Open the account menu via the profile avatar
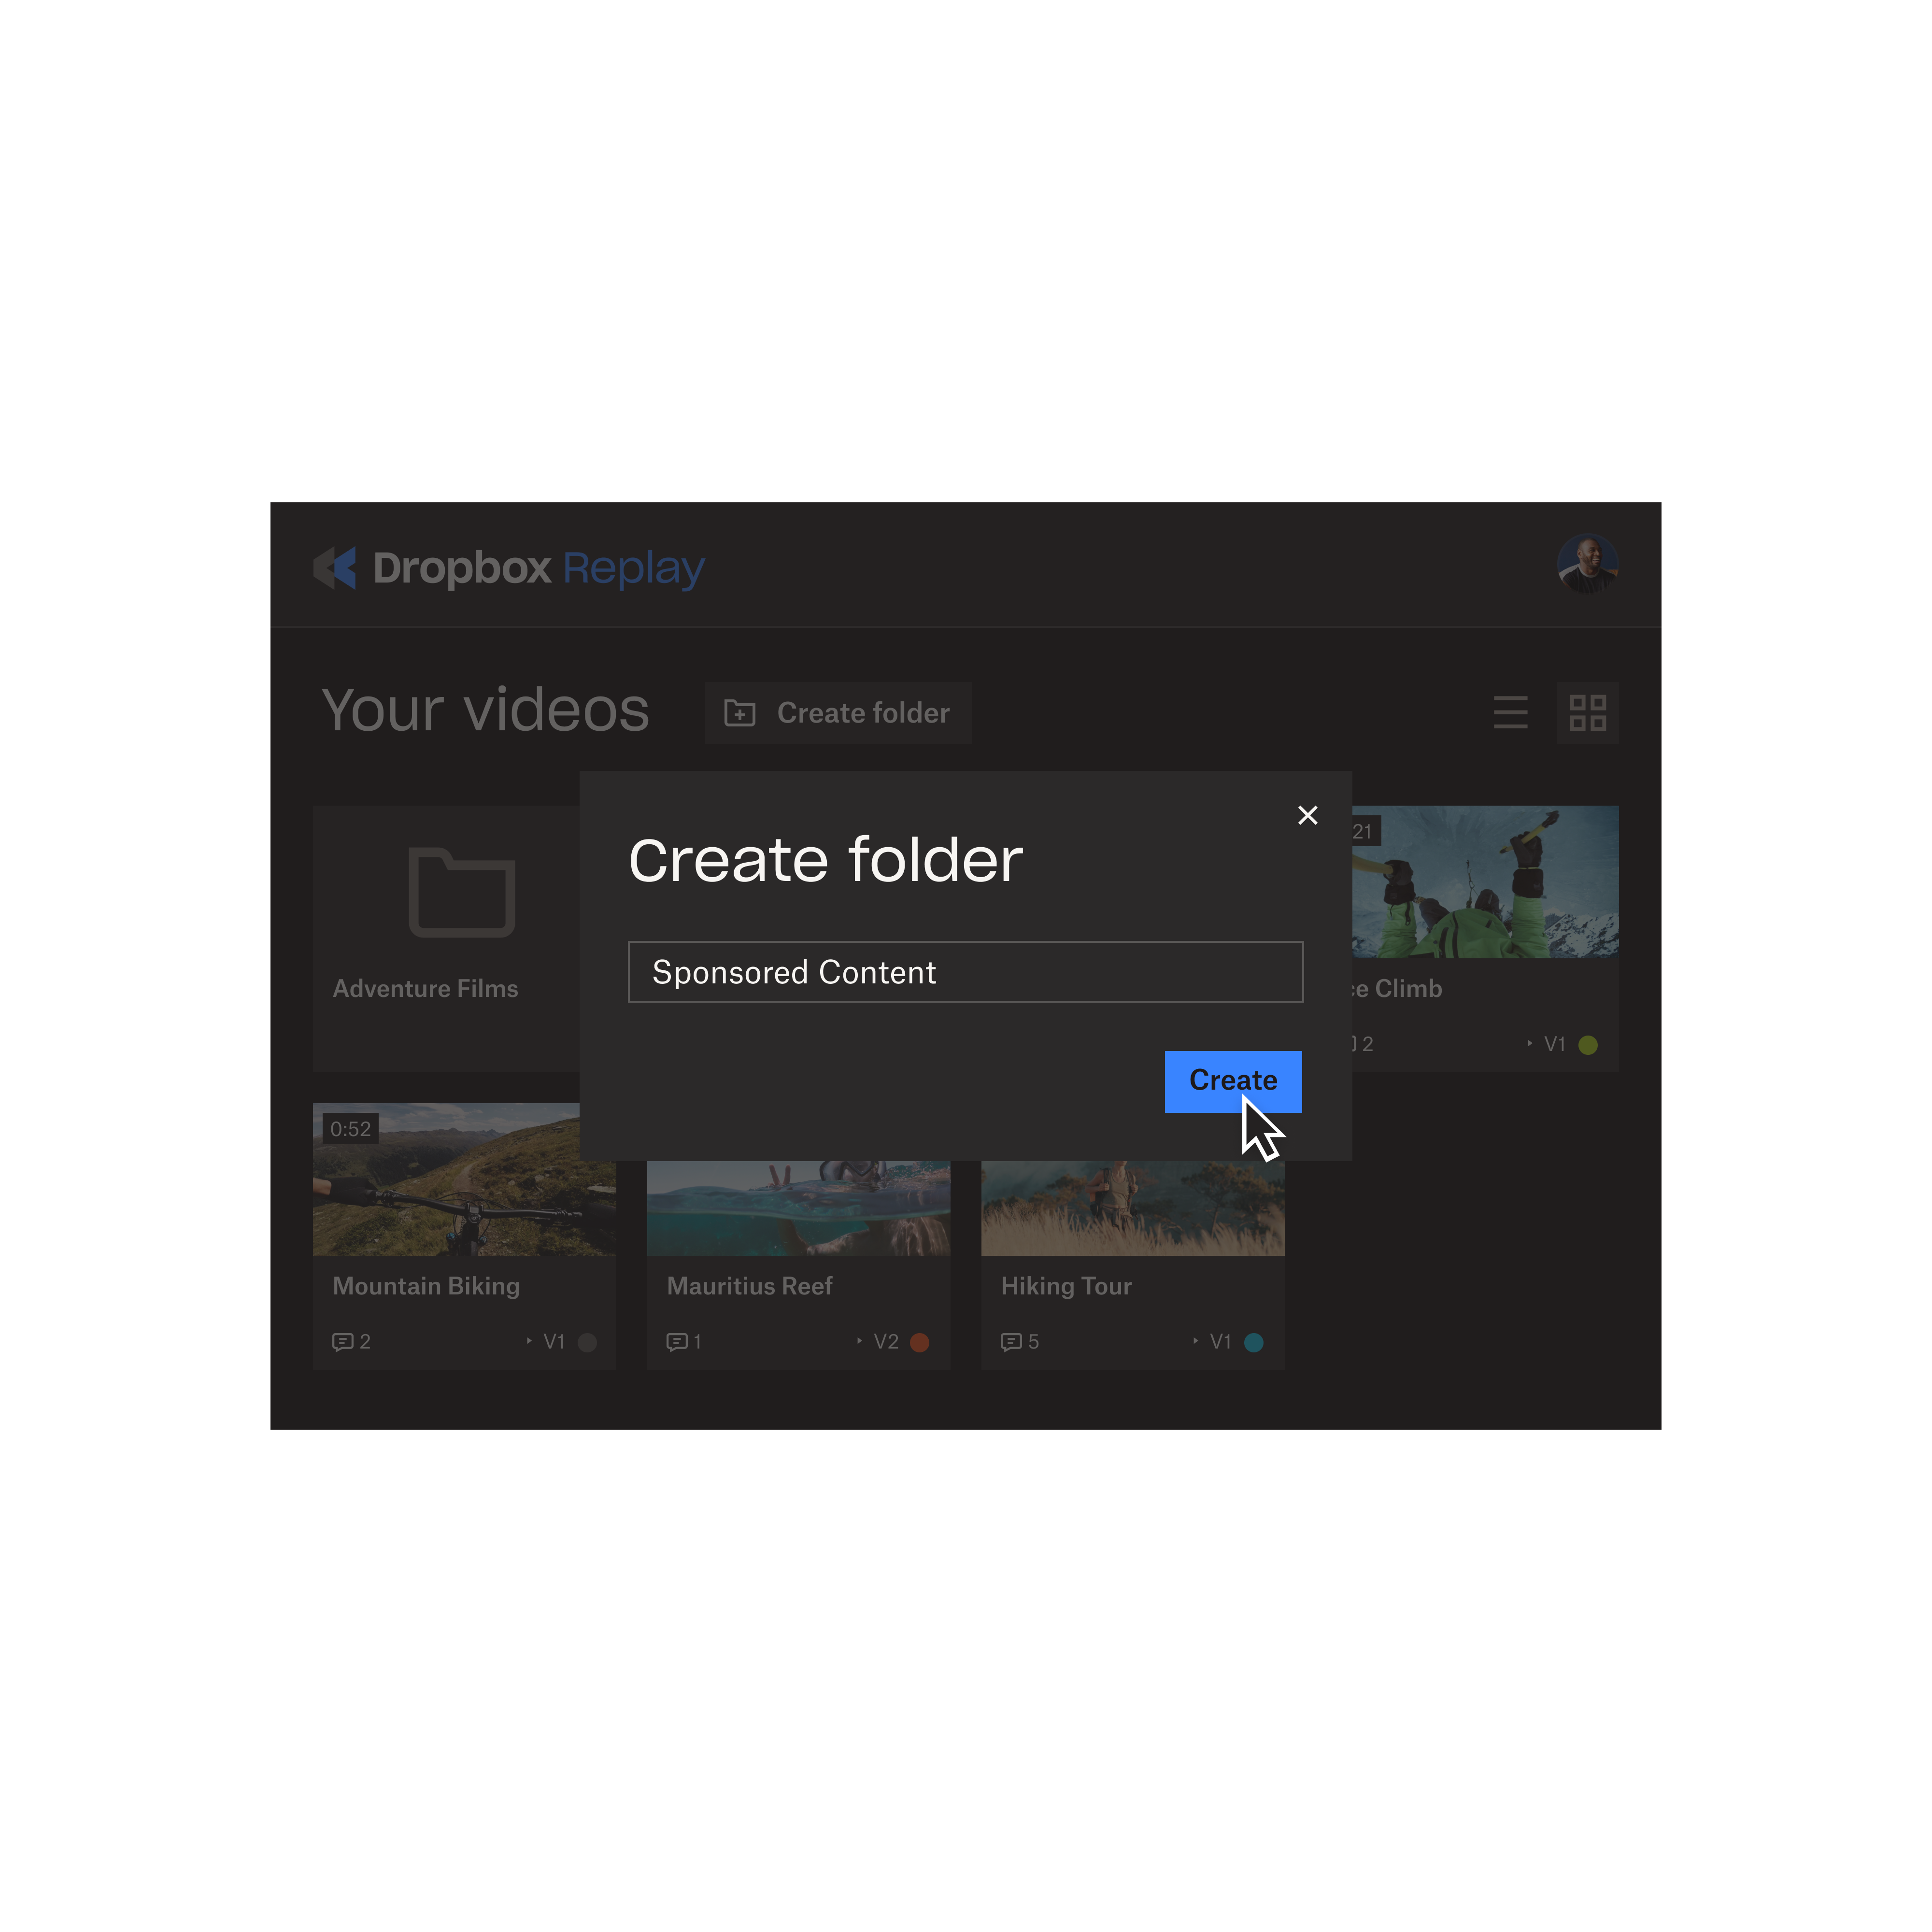This screenshot has width=1932, height=1932. pyautogui.click(x=1588, y=563)
